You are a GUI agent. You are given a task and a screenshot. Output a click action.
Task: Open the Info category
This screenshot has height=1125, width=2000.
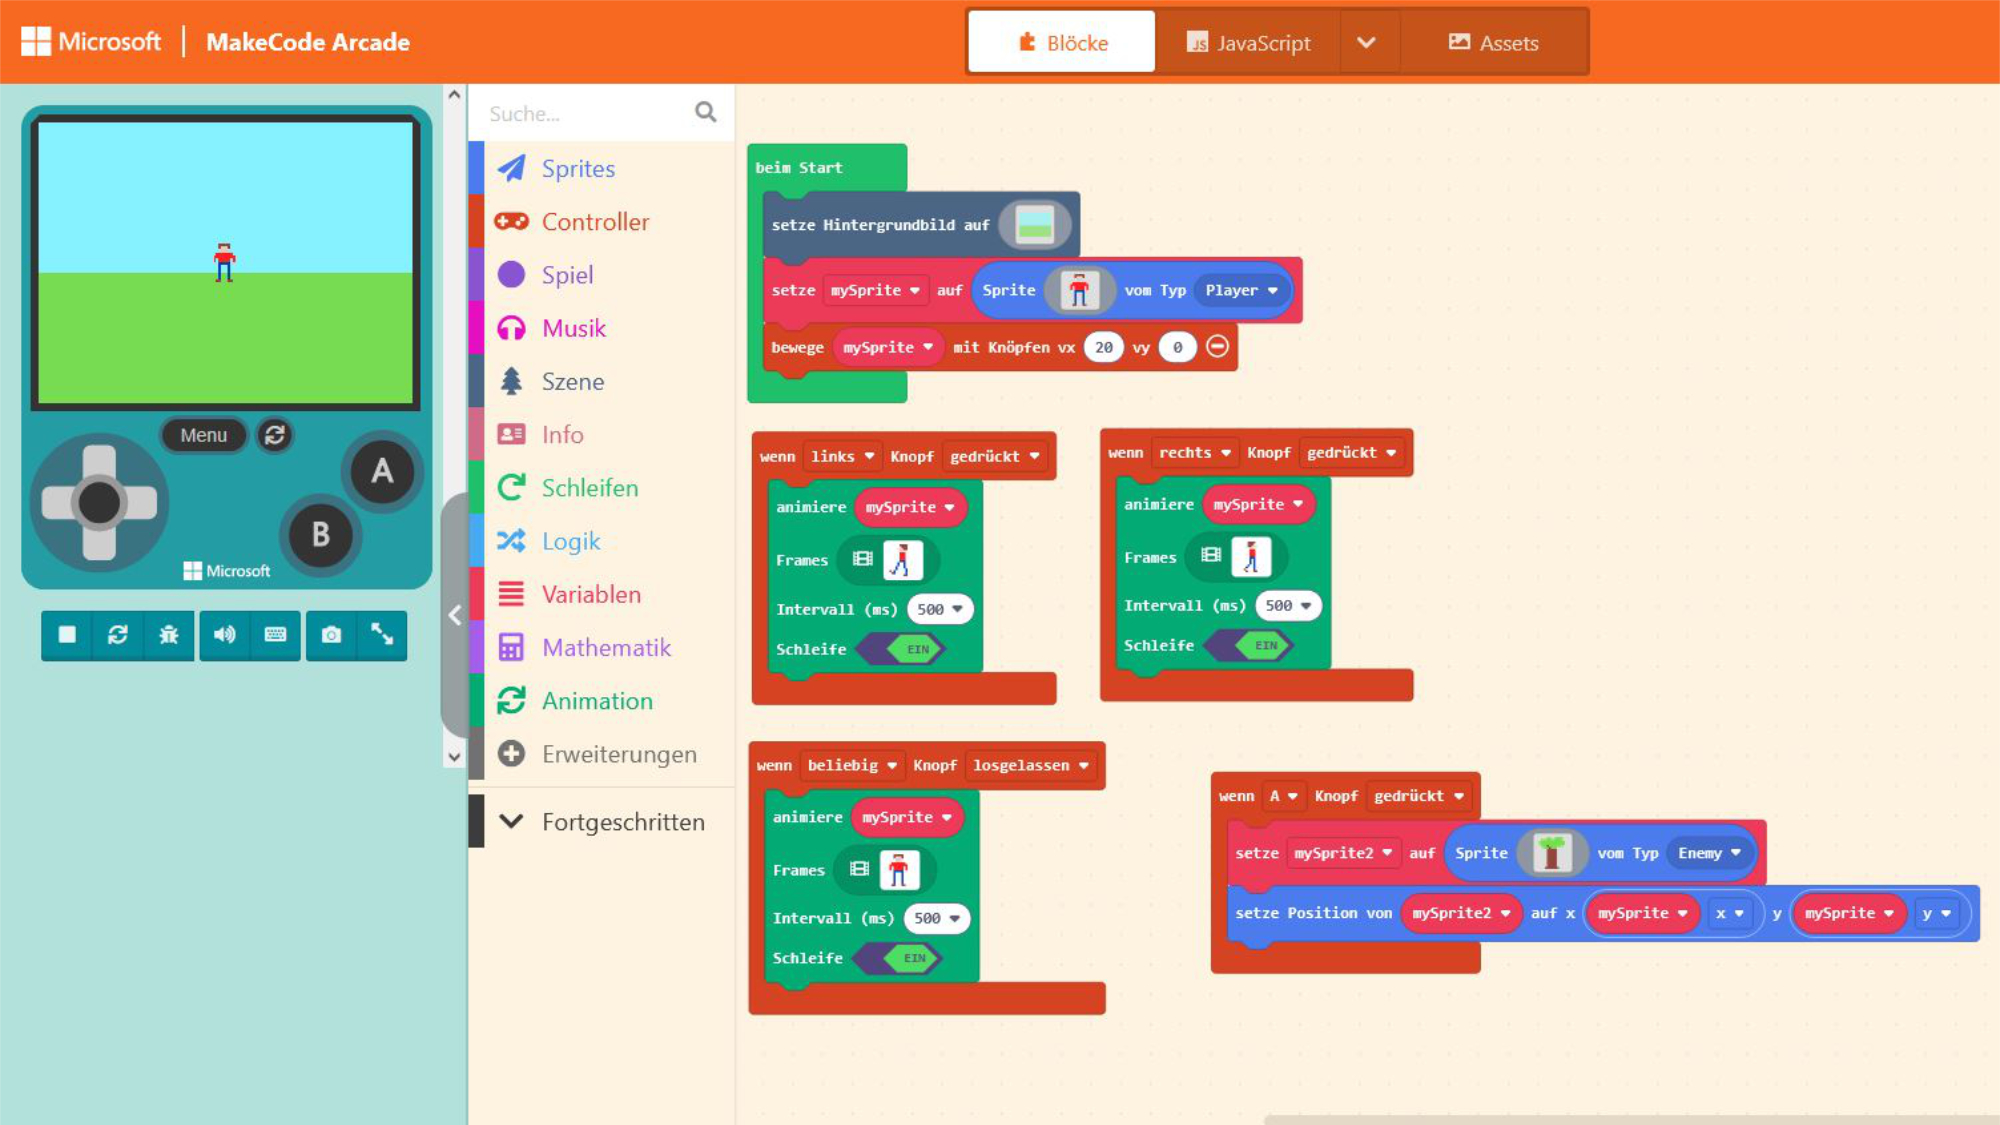tap(602, 434)
